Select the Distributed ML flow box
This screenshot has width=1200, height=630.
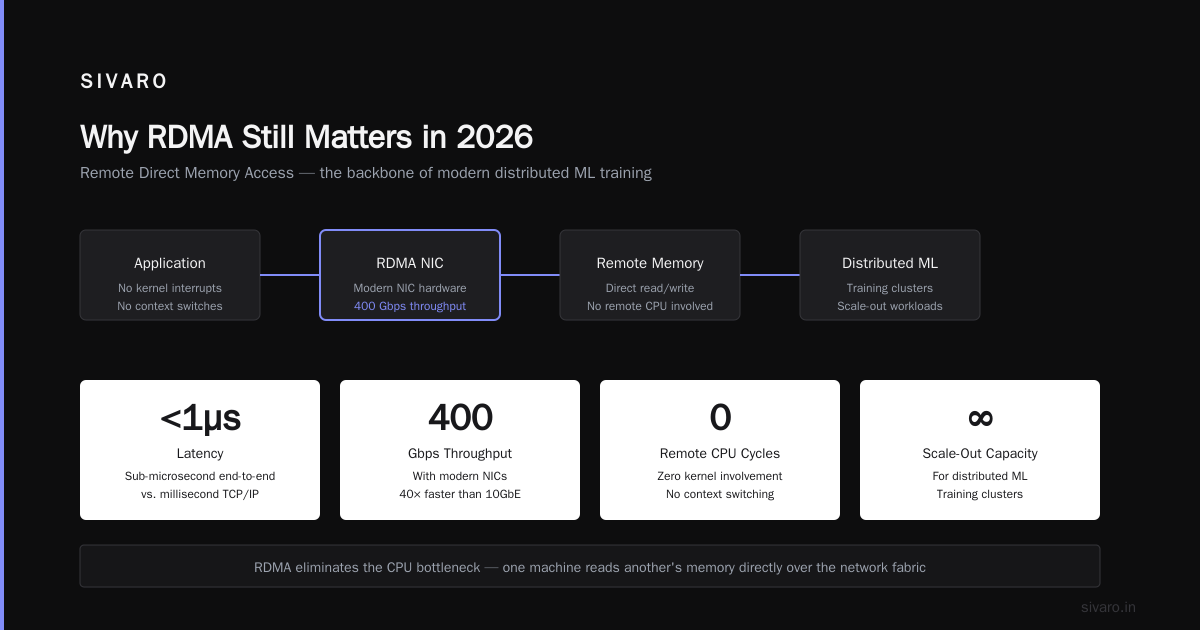pyautogui.click(x=890, y=275)
